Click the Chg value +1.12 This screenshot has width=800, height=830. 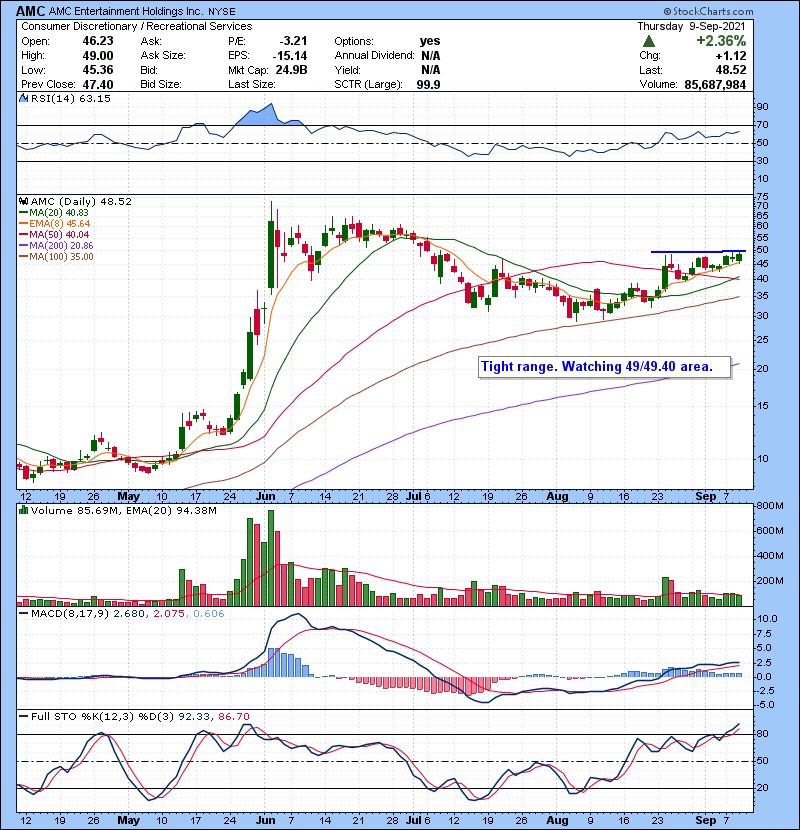[x=731, y=56]
